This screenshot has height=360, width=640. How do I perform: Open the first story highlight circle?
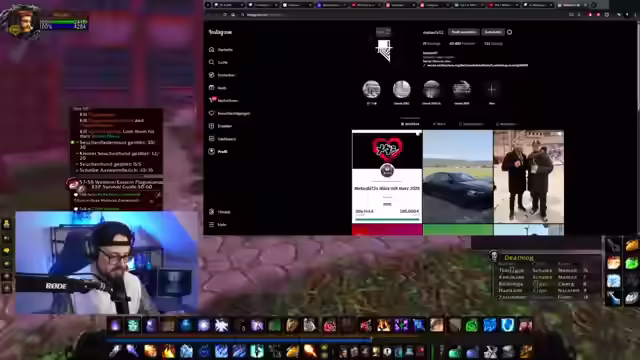click(x=371, y=89)
